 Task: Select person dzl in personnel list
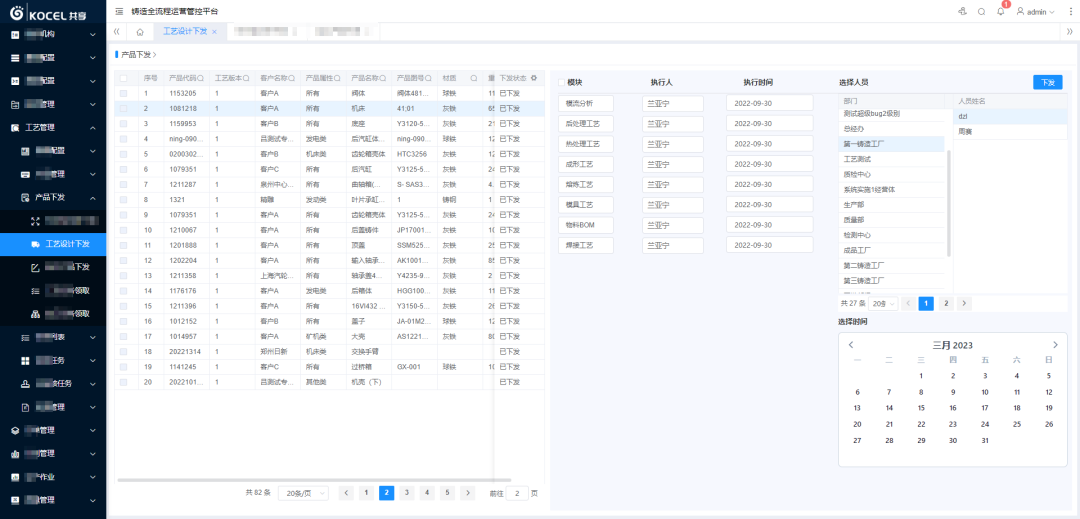(1010, 116)
